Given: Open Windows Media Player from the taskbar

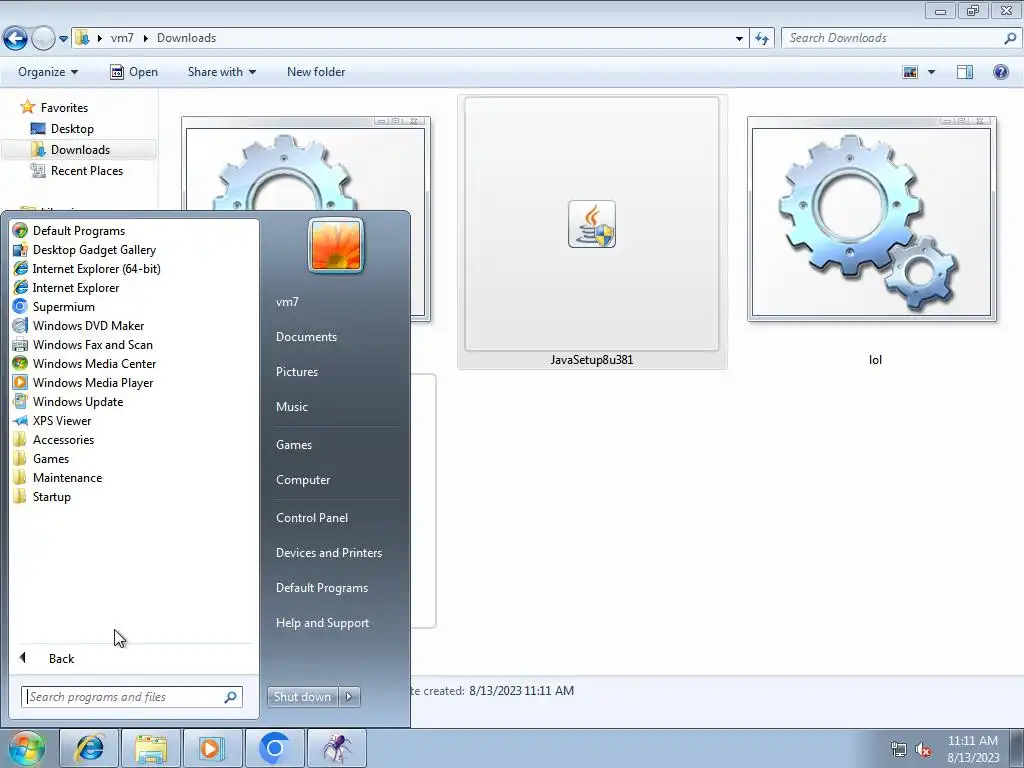Looking at the screenshot, I should point(212,748).
